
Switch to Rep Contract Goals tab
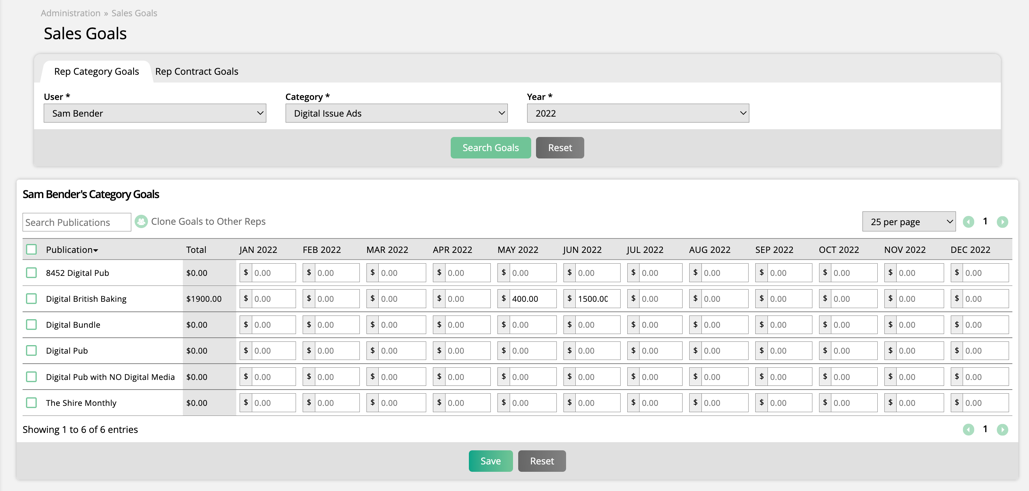pos(196,72)
